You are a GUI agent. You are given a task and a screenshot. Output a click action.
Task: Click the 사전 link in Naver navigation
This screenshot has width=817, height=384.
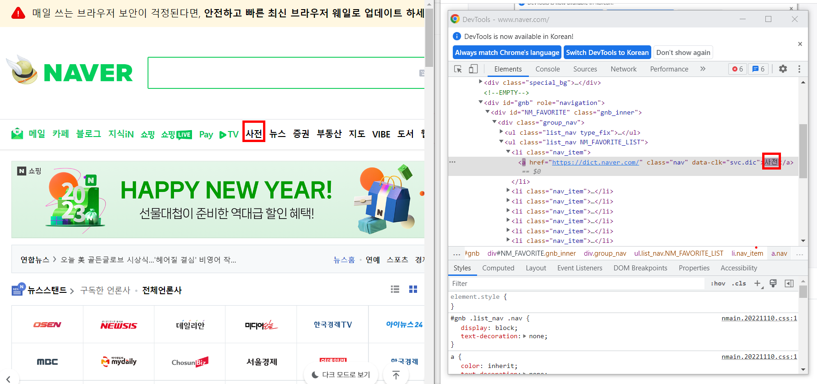(x=255, y=134)
